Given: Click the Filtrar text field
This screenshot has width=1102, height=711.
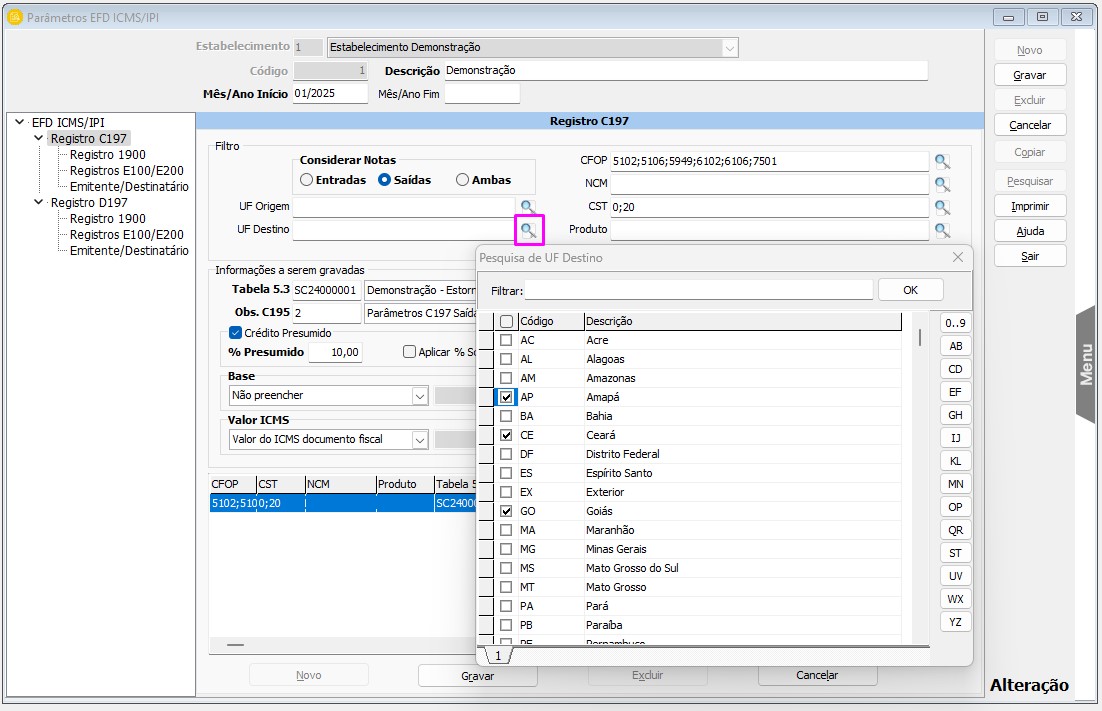Looking at the screenshot, I should [x=698, y=290].
